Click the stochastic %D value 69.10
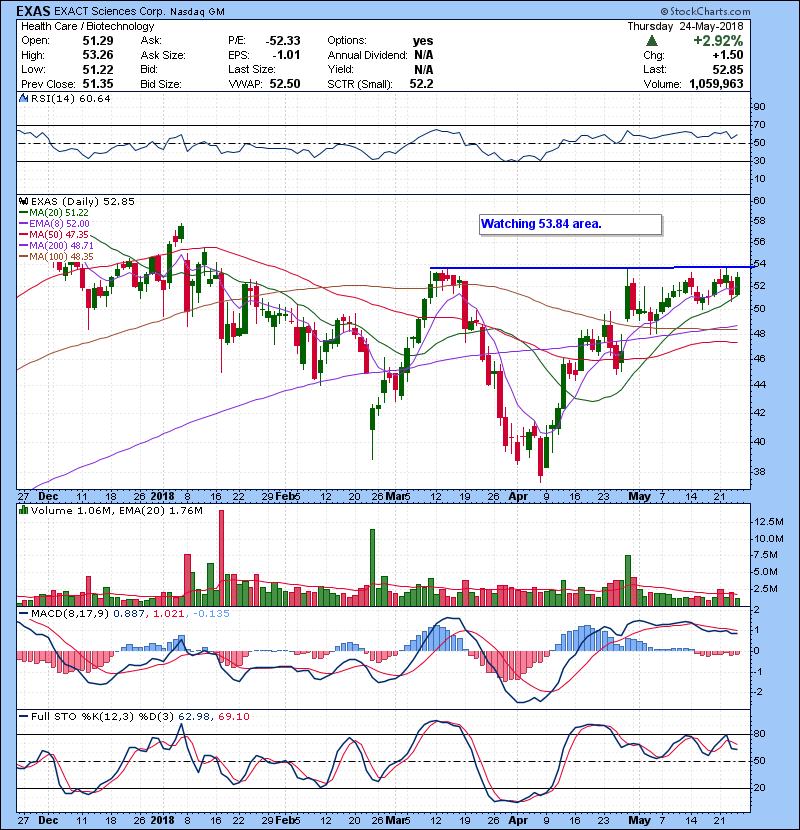The image size is (800, 830). click(x=233, y=716)
